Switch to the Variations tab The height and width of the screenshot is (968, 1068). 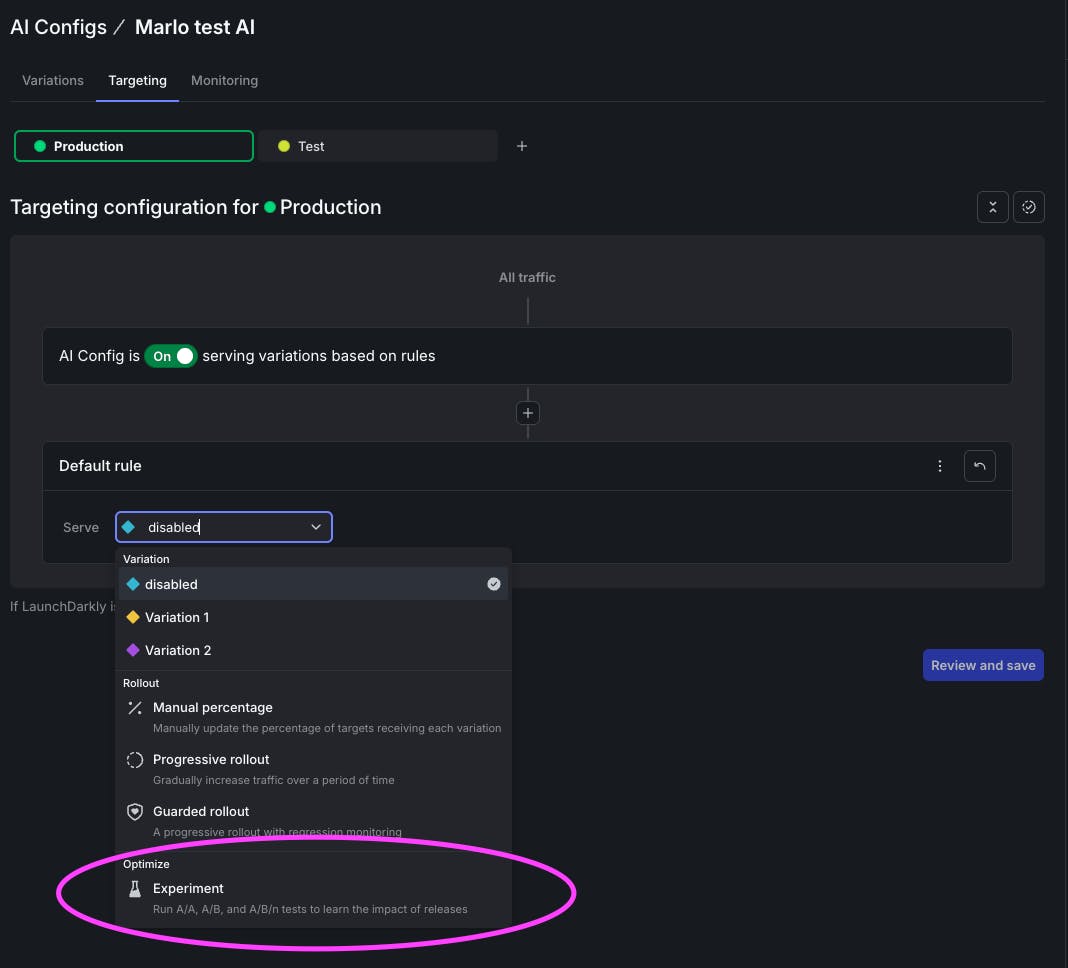coord(53,80)
